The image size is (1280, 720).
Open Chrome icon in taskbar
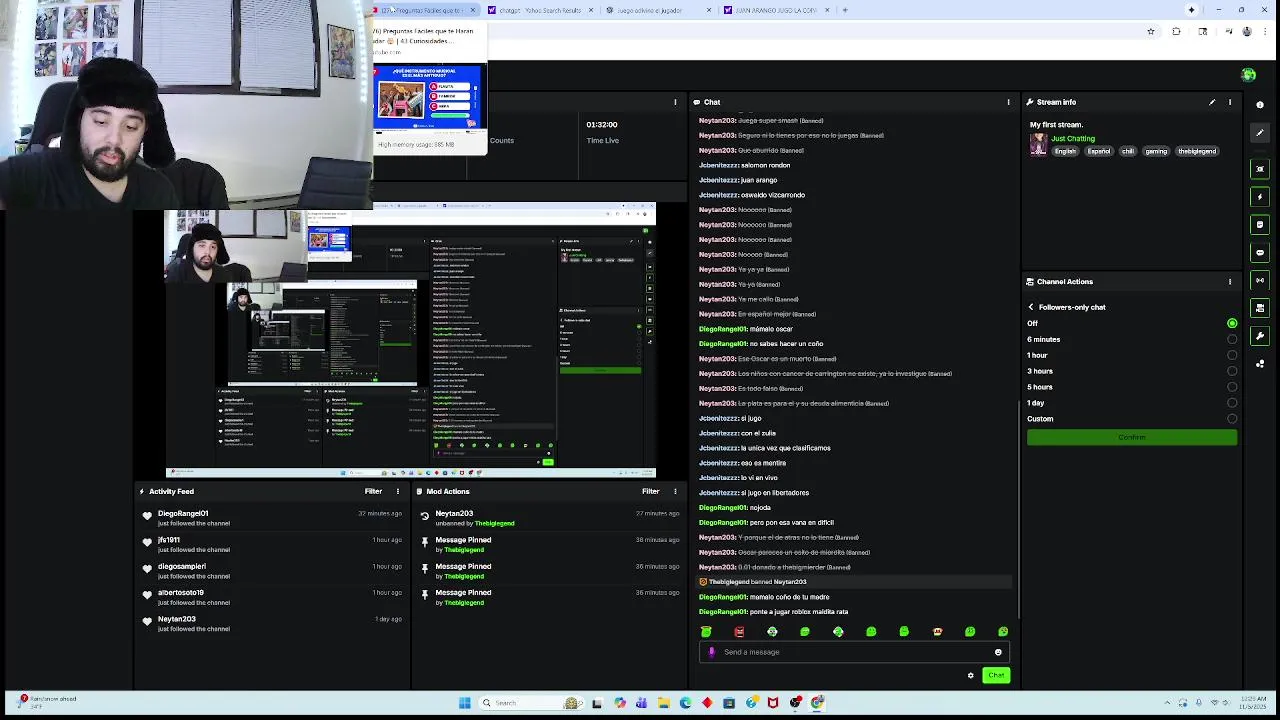pos(817,703)
